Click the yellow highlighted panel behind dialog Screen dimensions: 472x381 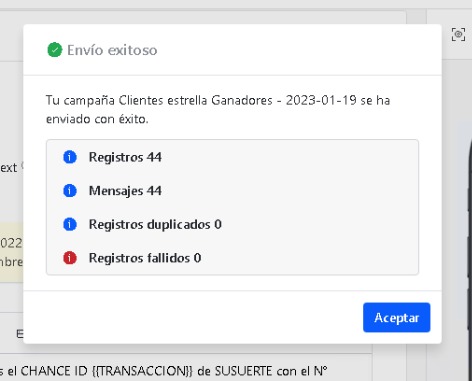pyautogui.click(x=11, y=252)
